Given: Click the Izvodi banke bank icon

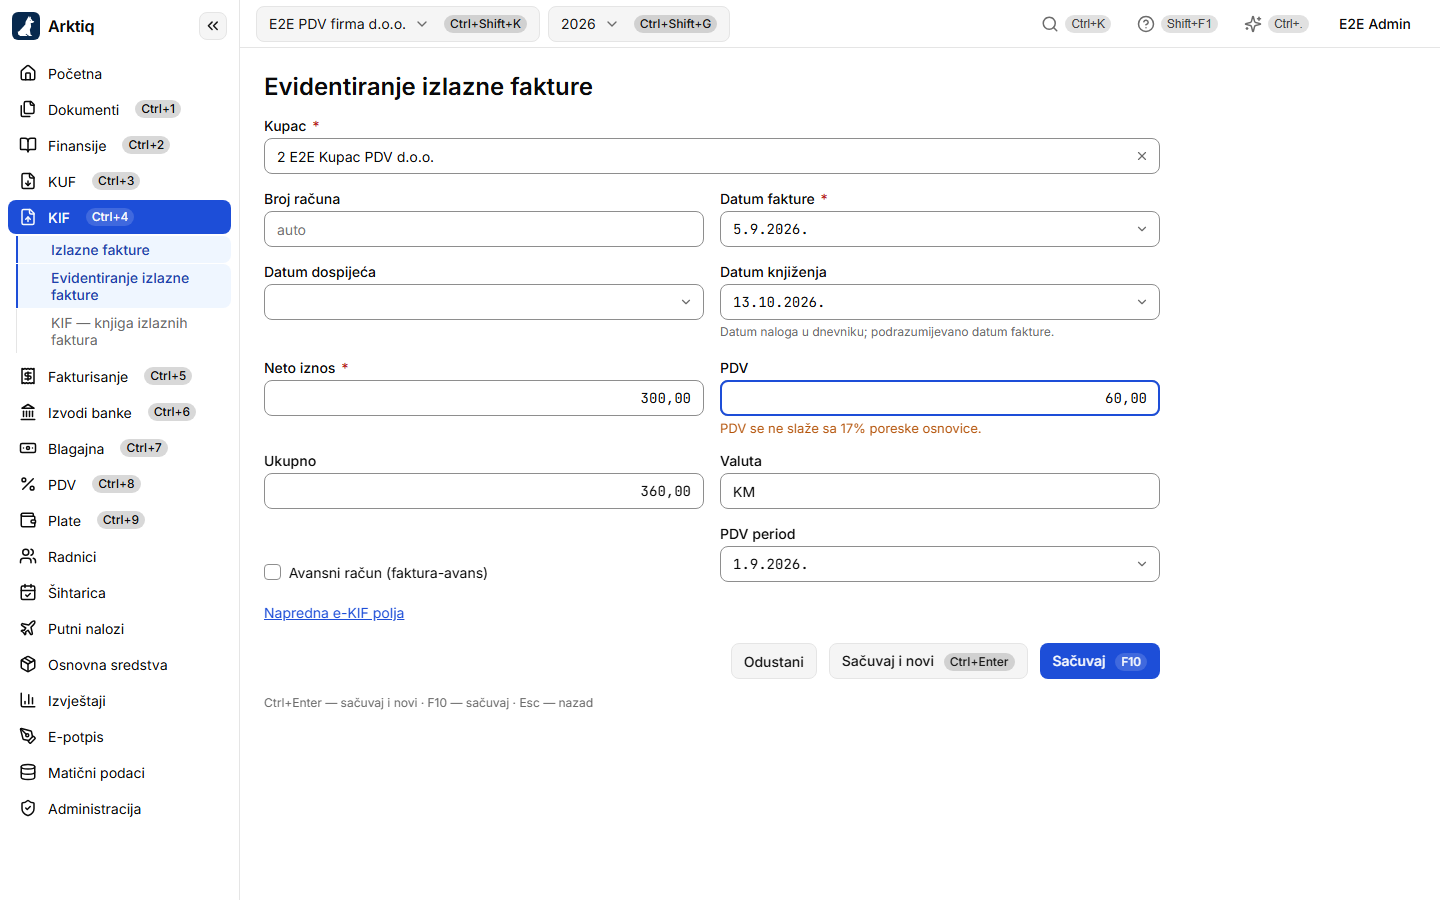Looking at the screenshot, I should [x=28, y=412].
